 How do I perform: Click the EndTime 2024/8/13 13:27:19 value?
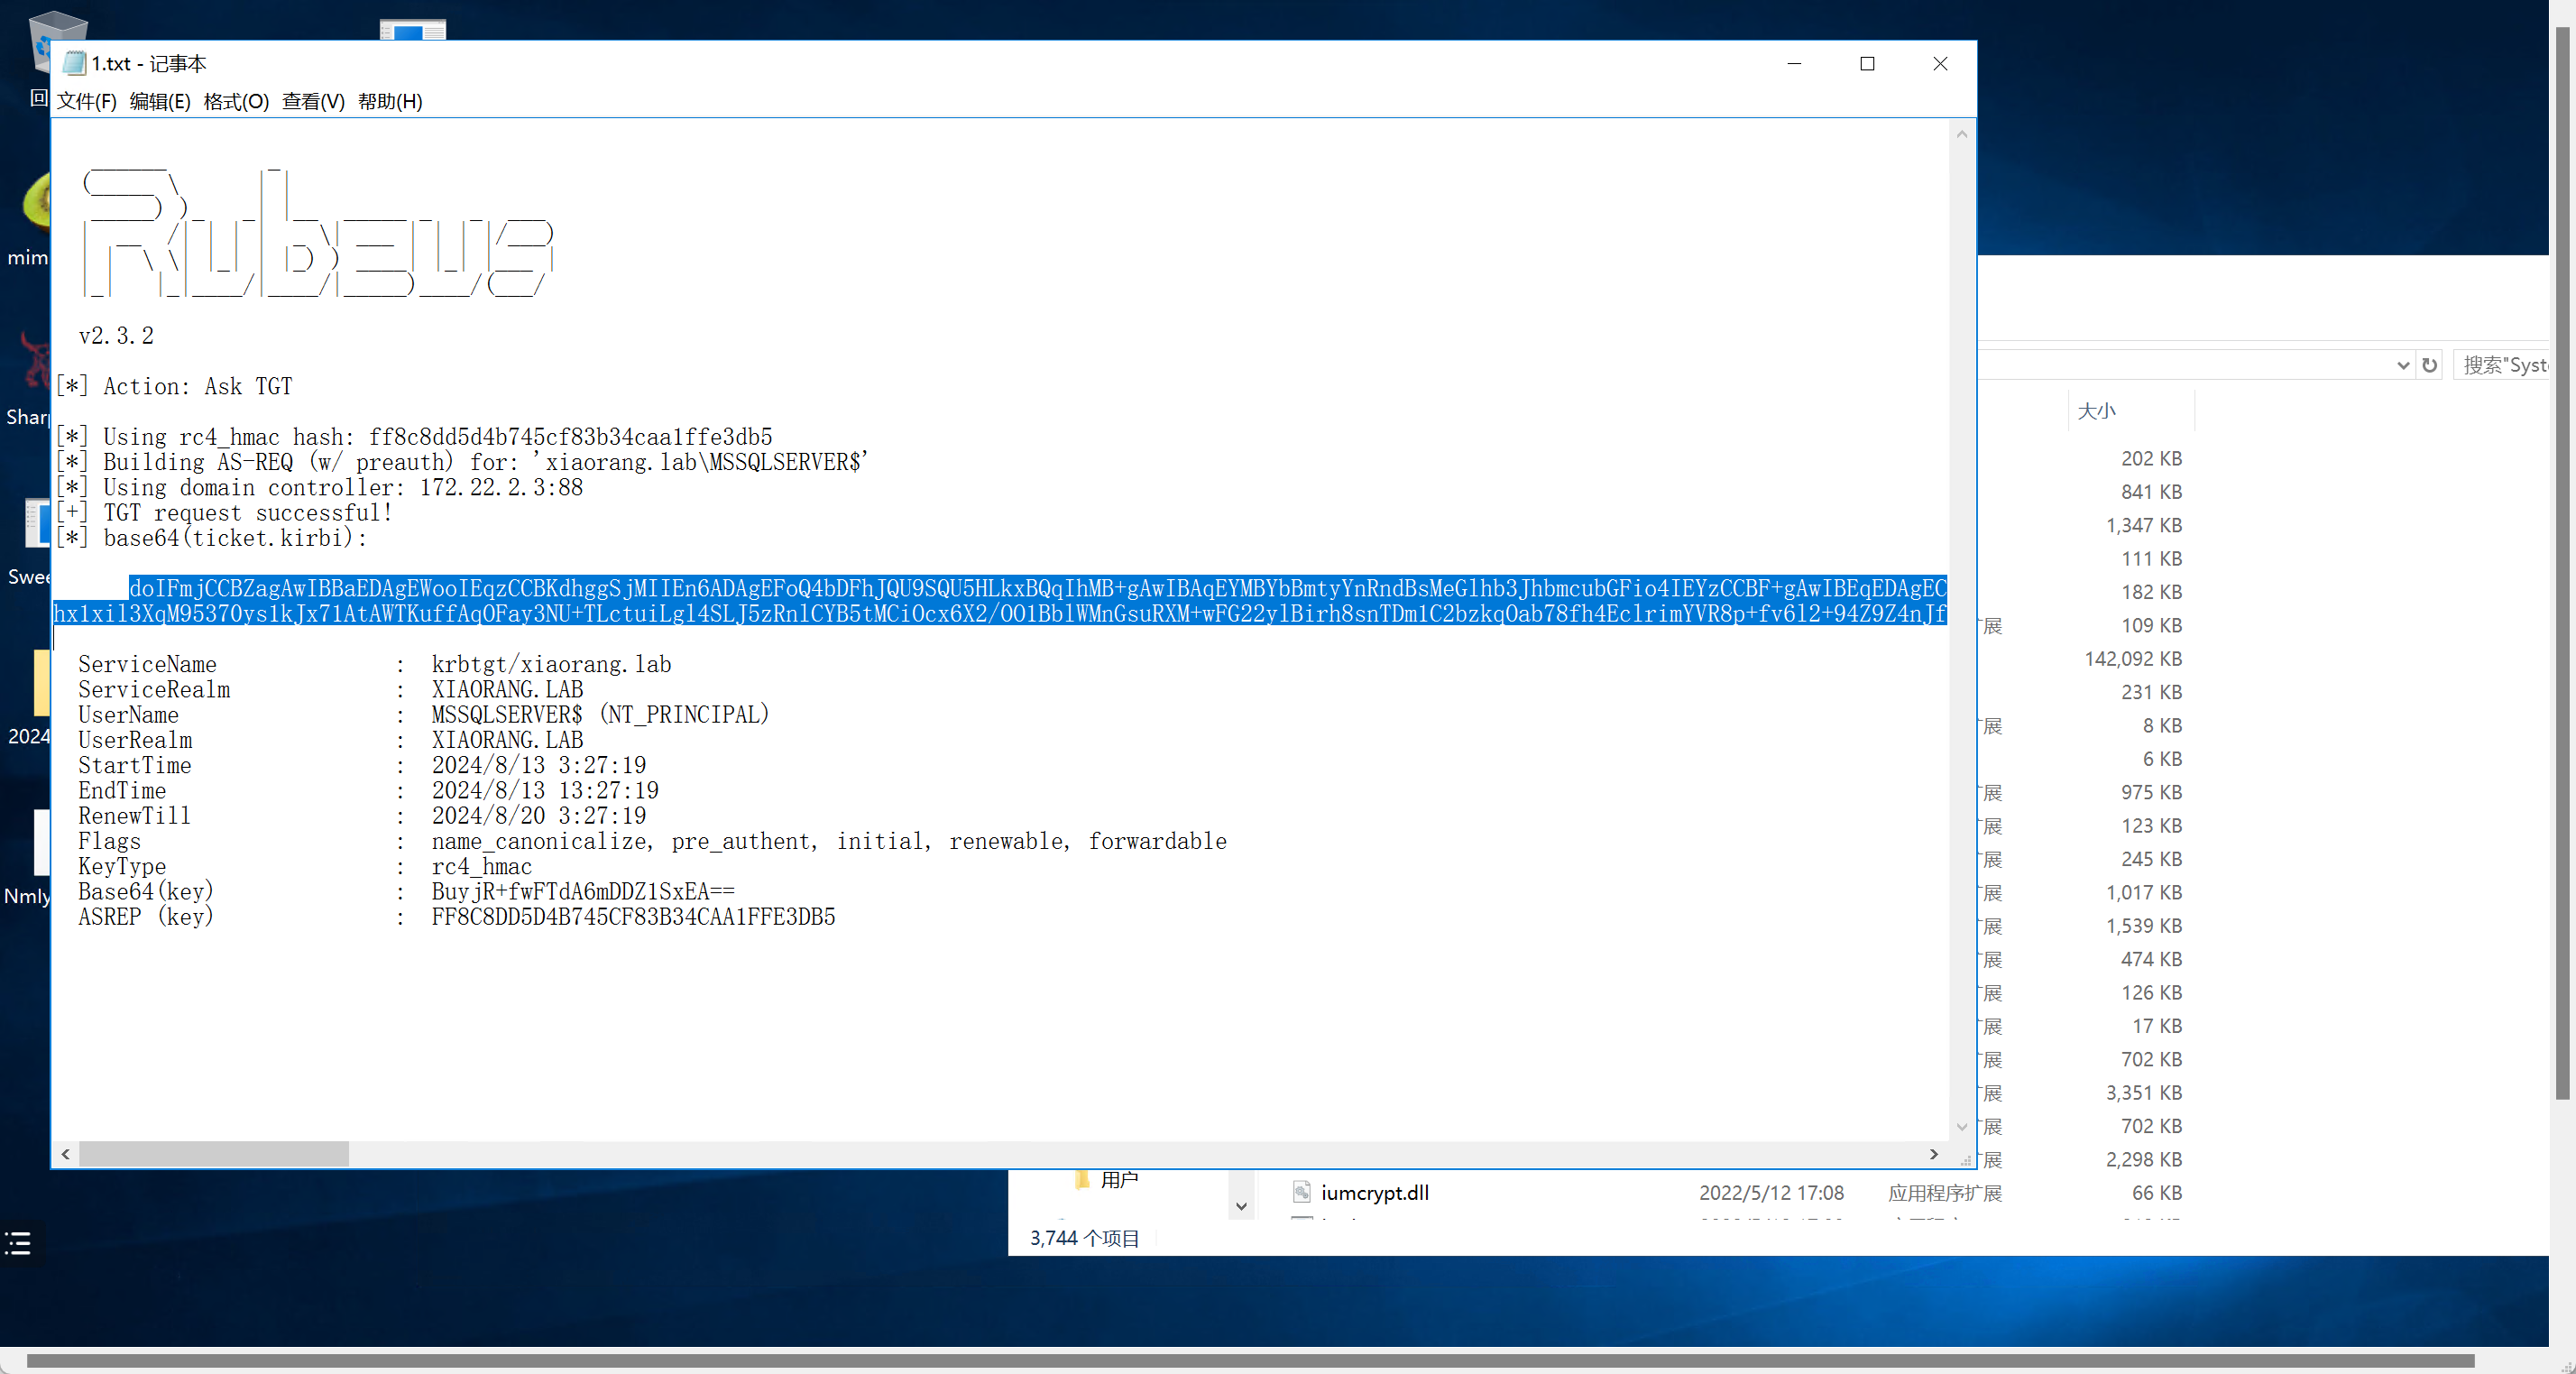545,791
